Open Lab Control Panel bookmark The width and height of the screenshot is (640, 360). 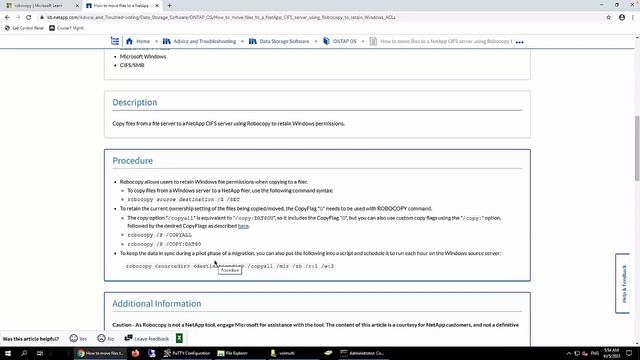click(x=24, y=28)
